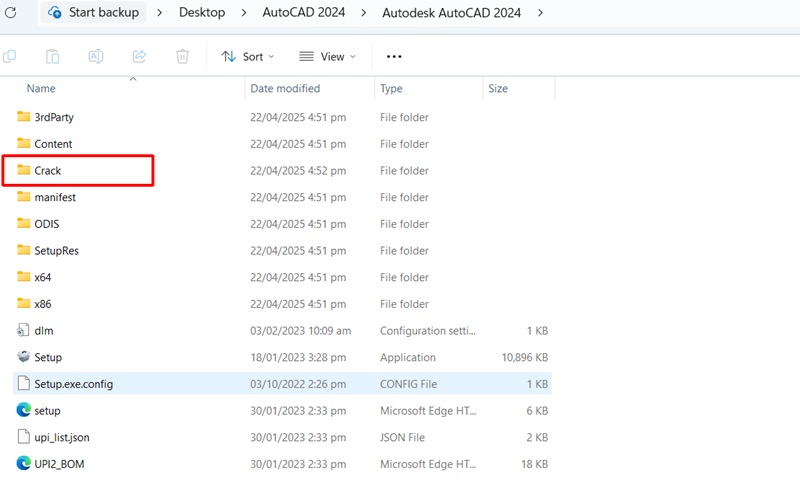This screenshot has width=800, height=491.
Task: Click the dlm configuration file icon
Action: 23,330
